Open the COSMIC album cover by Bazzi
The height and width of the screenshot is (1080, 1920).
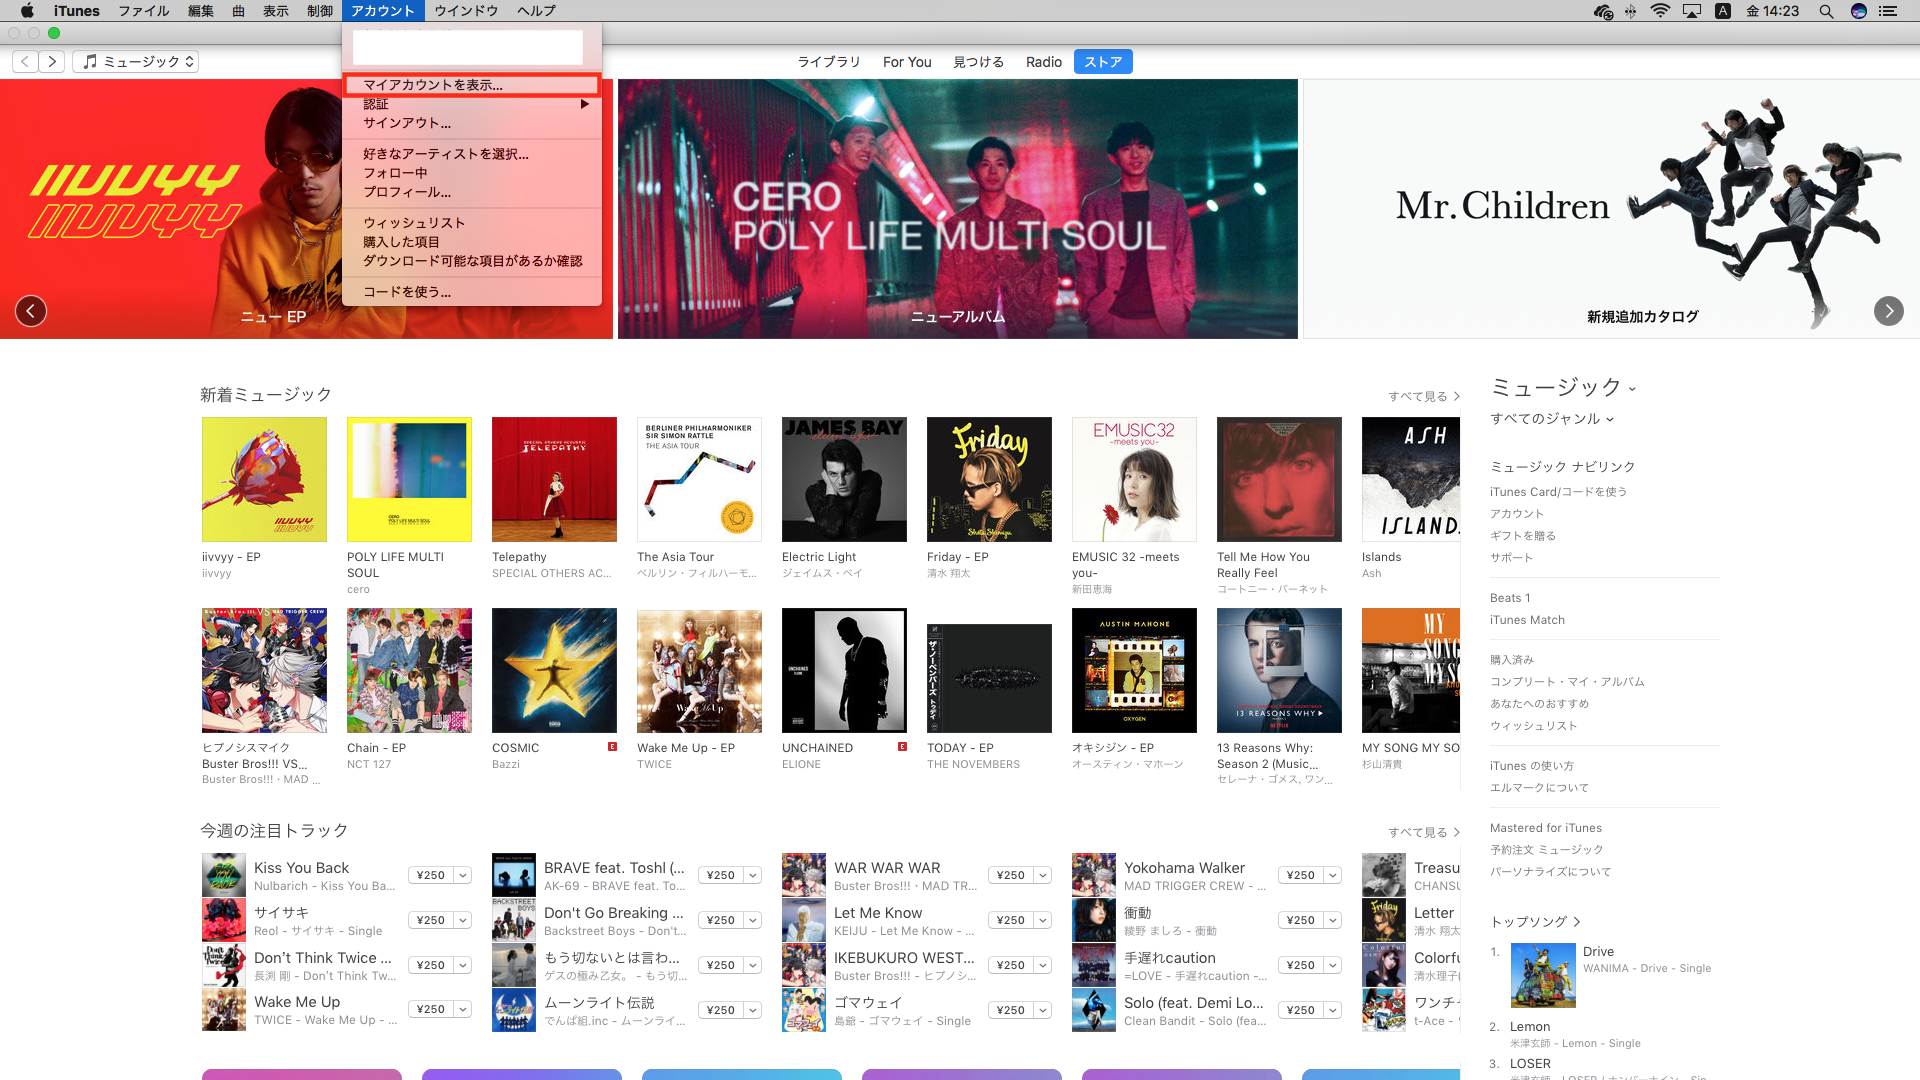pos(554,671)
